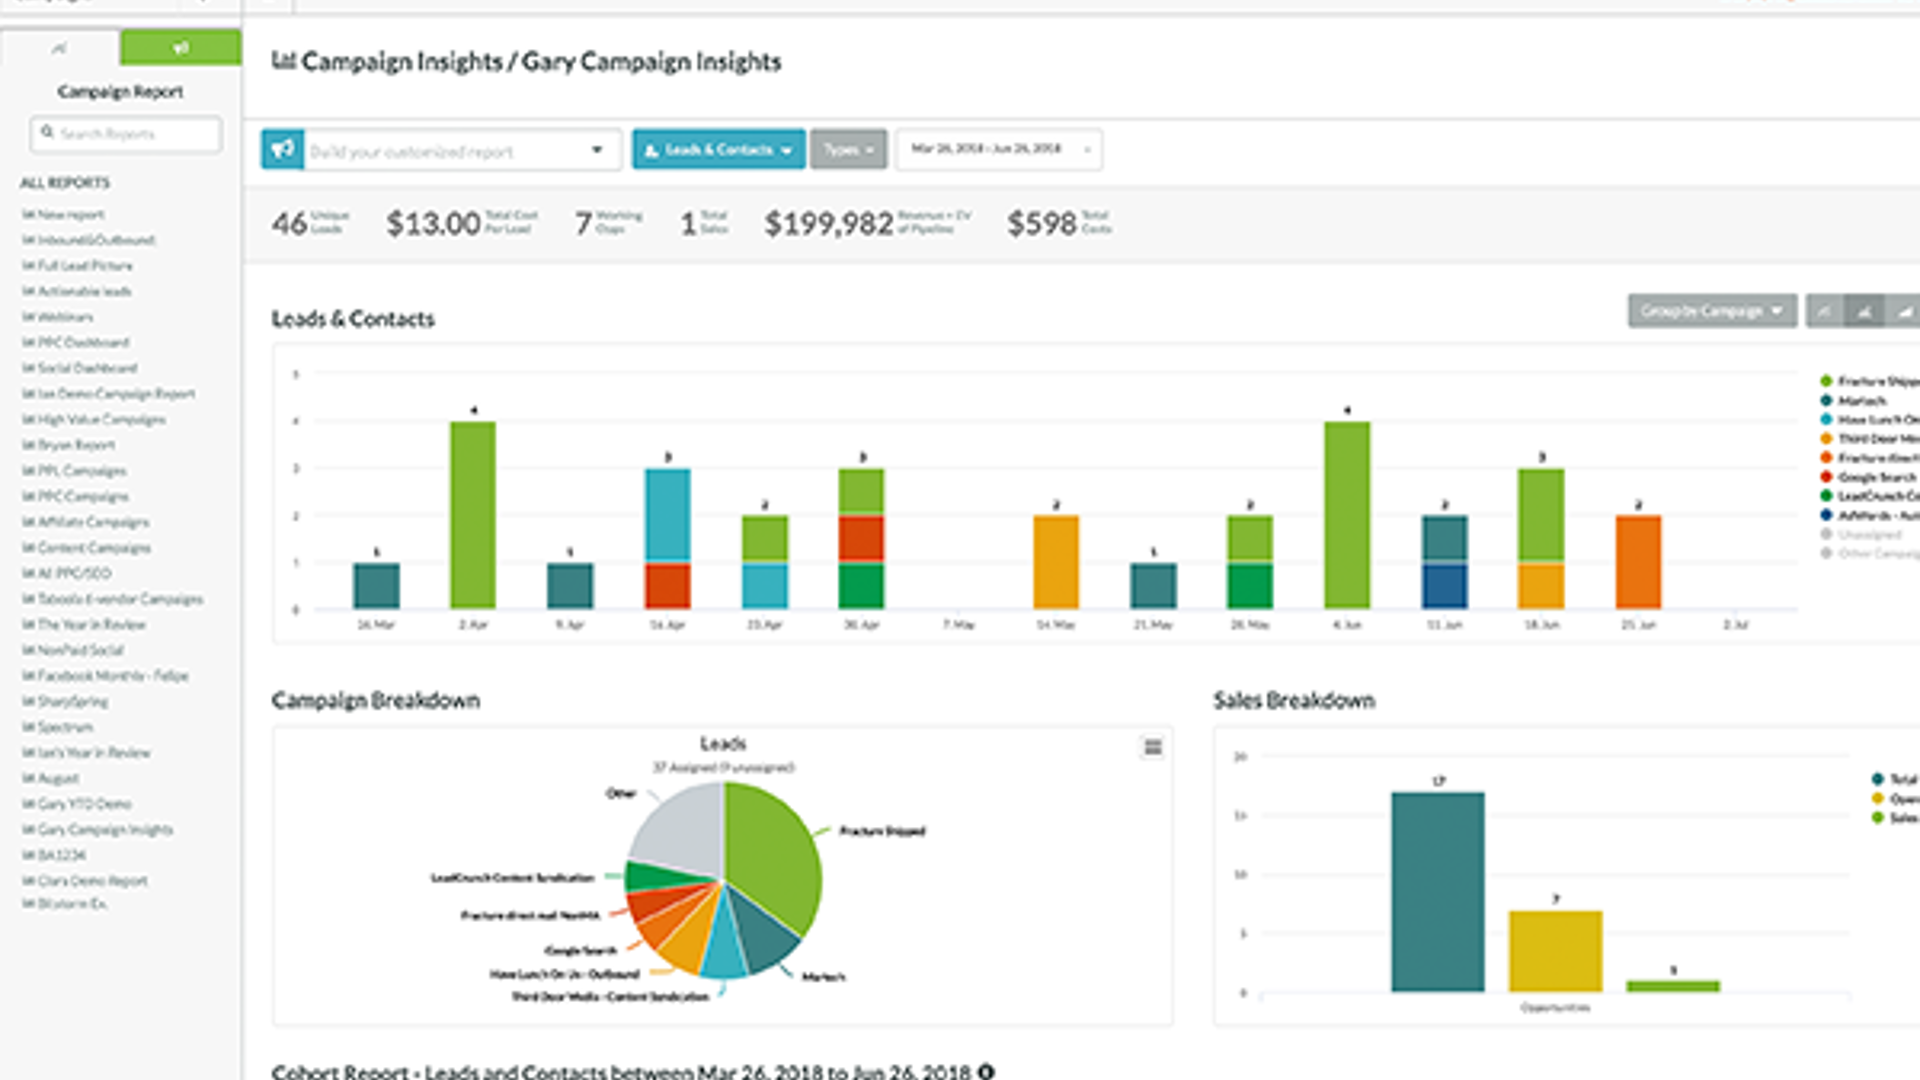The height and width of the screenshot is (1080, 1920).
Task: Click the blue megaphone report builder icon
Action: point(282,150)
